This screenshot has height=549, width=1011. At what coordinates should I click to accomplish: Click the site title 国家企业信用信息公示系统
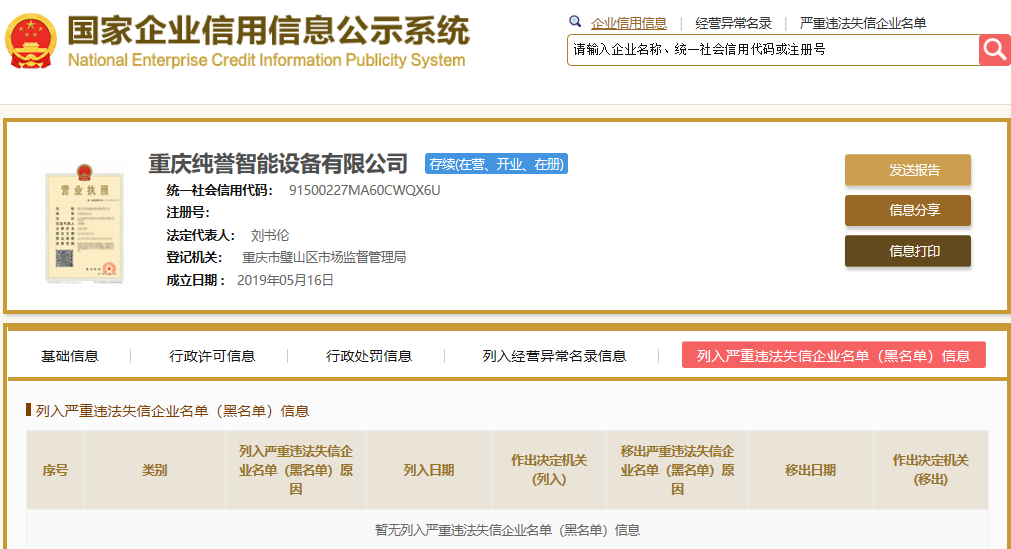click(269, 30)
